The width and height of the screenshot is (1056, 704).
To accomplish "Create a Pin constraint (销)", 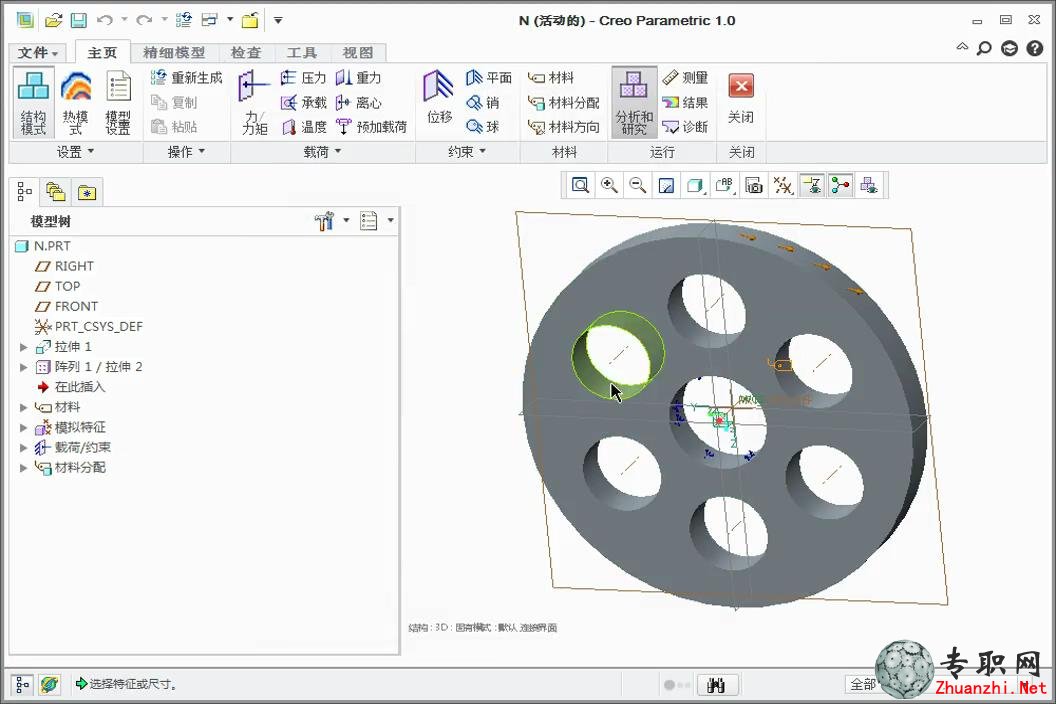I will tap(483, 102).
